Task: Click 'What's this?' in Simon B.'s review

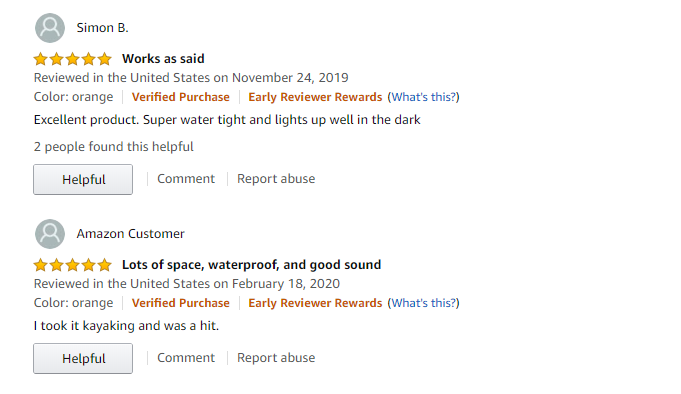Action: pos(423,97)
